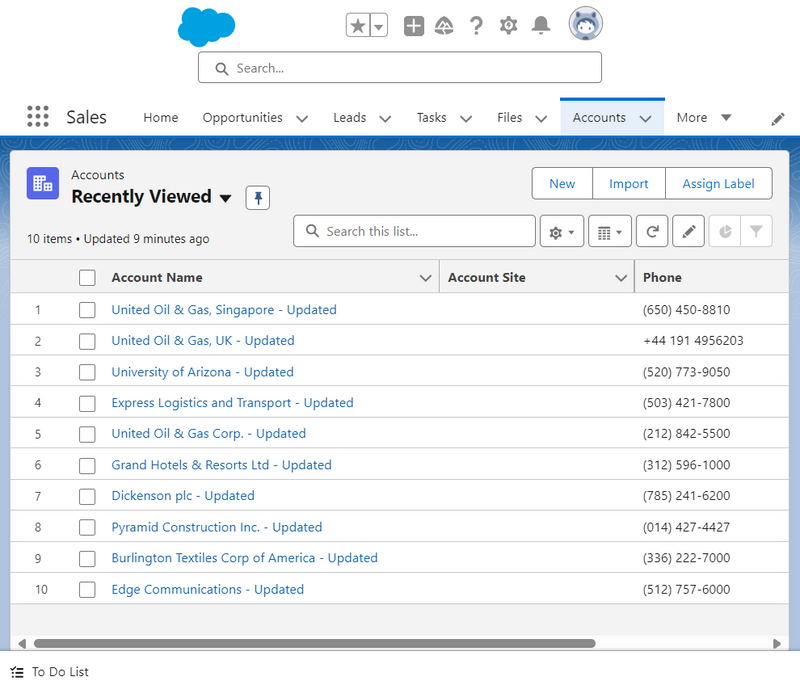Image resolution: width=800 pixels, height=680 pixels.
Task: Check Dickenson plc row
Action: coord(87,496)
